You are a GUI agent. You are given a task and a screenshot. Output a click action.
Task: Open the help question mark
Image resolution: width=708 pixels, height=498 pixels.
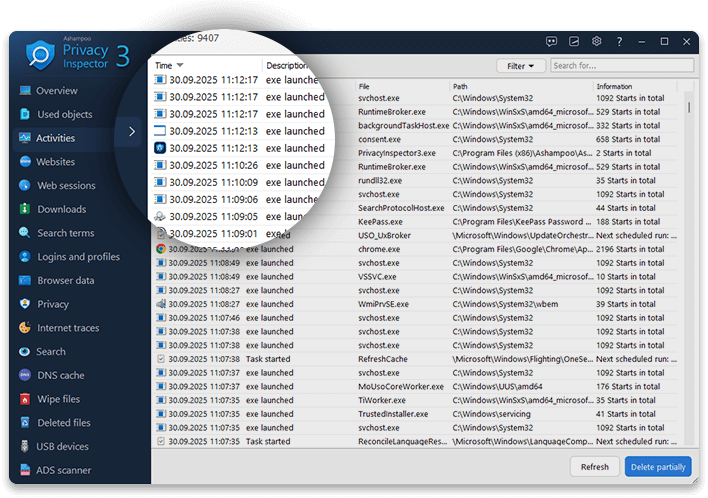(x=620, y=41)
